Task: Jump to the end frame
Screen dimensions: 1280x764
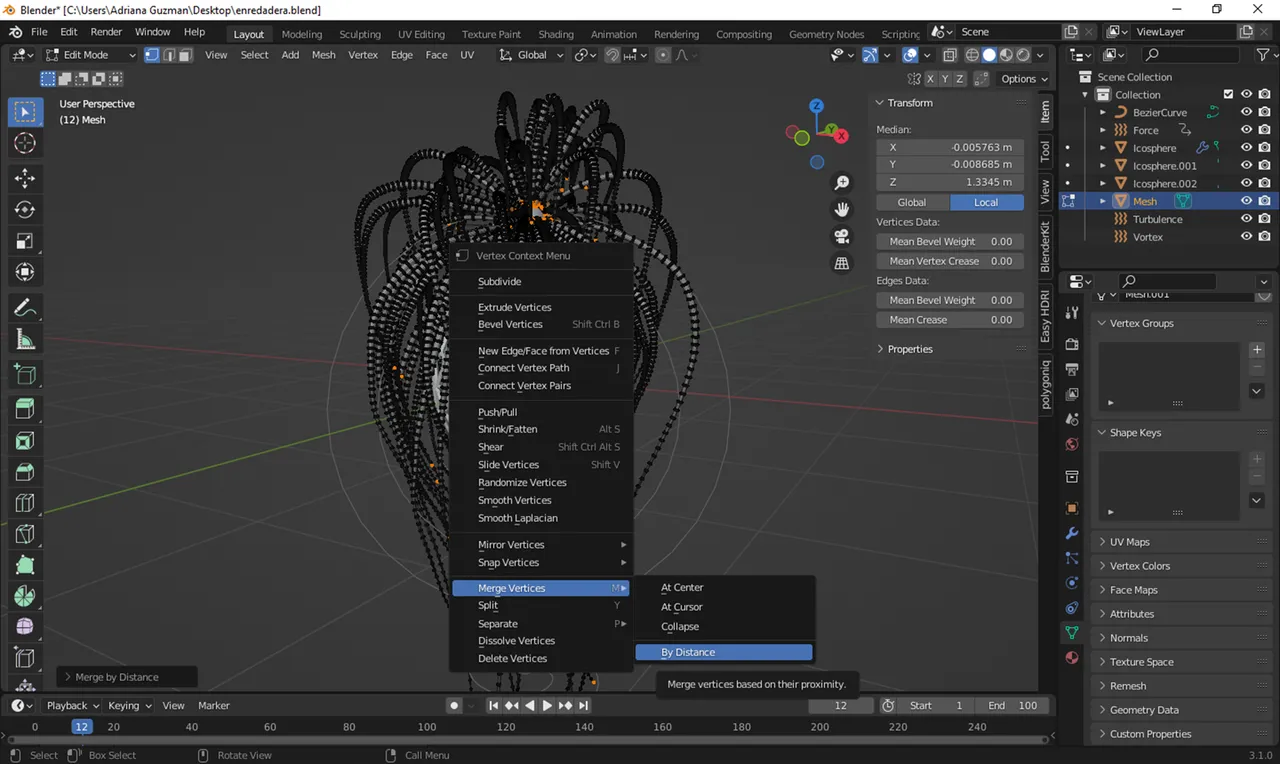Action: point(584,705)
